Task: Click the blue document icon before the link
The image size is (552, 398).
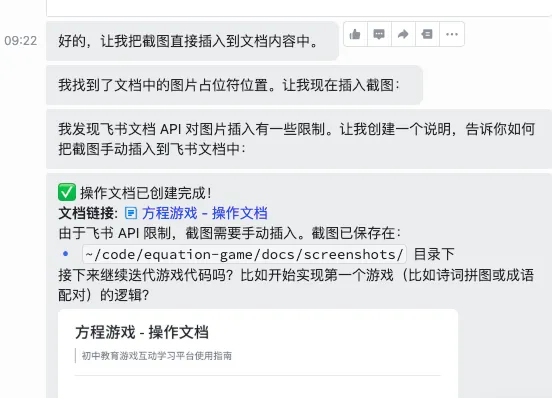Action: [131, 213]
